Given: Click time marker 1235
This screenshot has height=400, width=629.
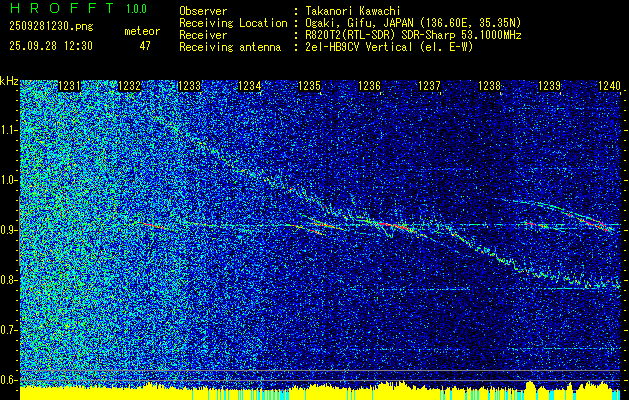Looking at the screenshot, I should point(310,85).
